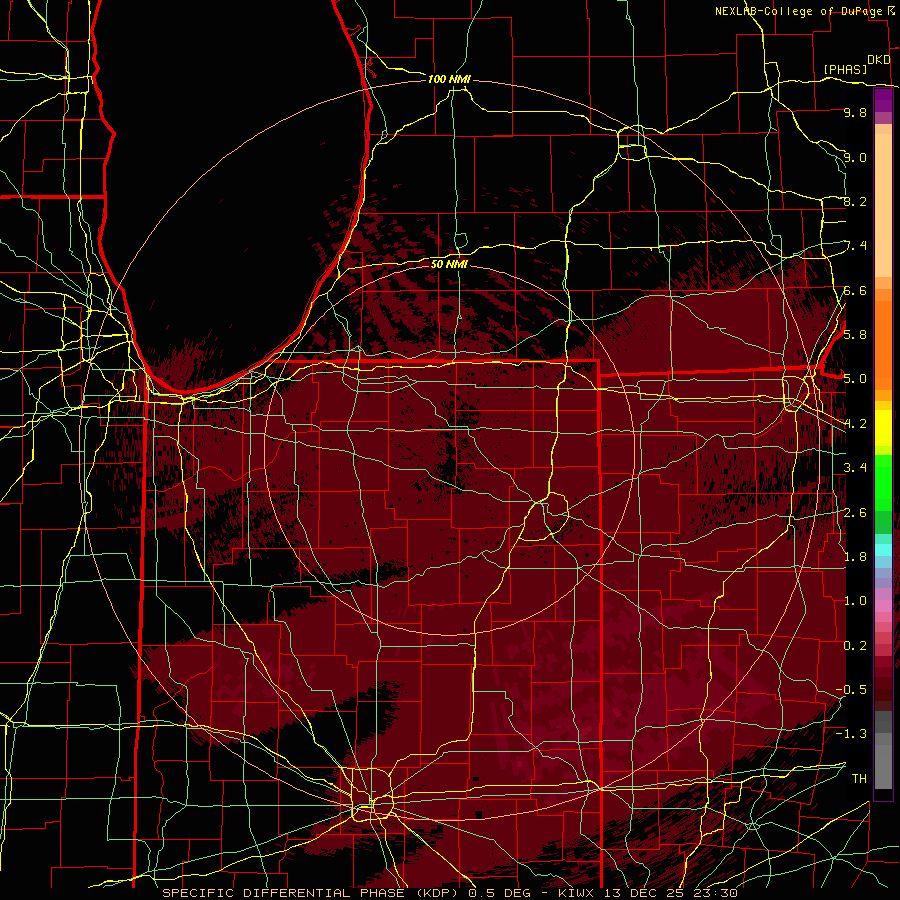Click the [PHAS] legend header label
This screenshot has width=900, height=900.
(845, 69)
